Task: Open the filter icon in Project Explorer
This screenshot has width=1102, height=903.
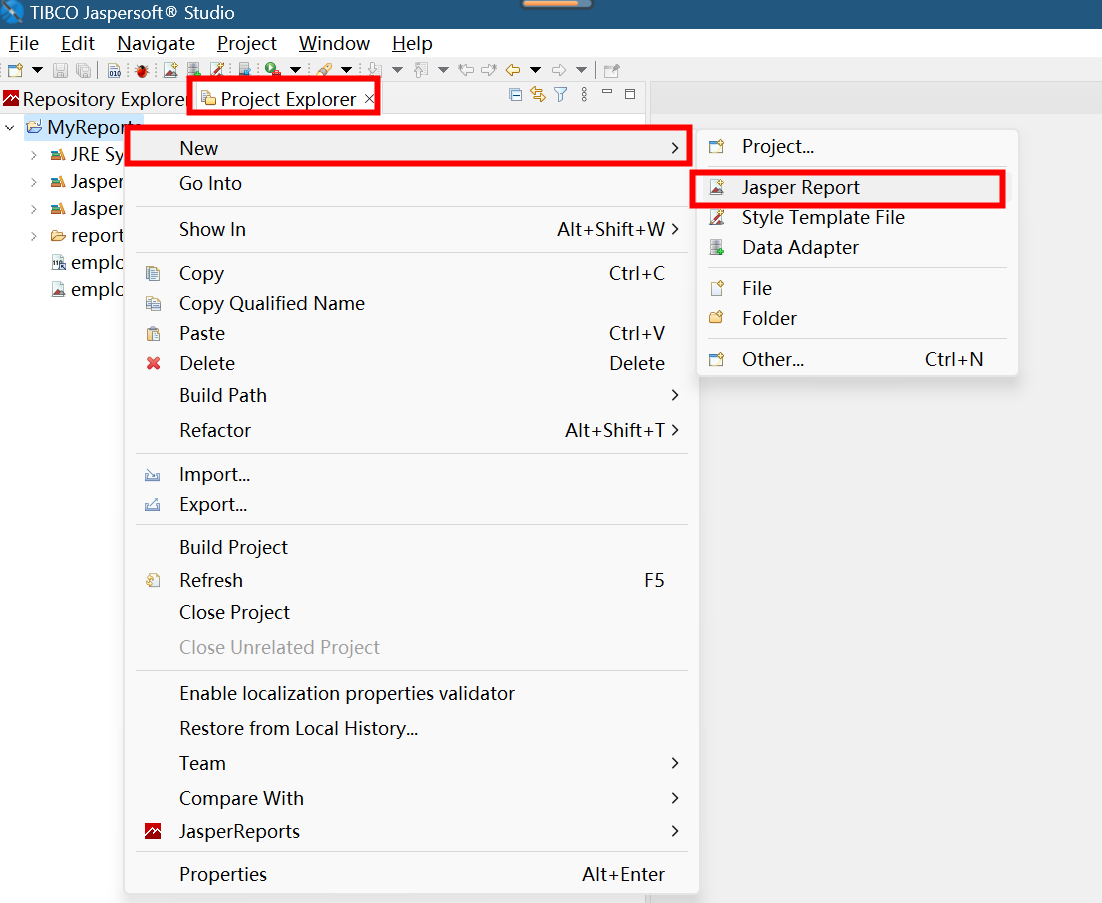Action: pos(561,95)
